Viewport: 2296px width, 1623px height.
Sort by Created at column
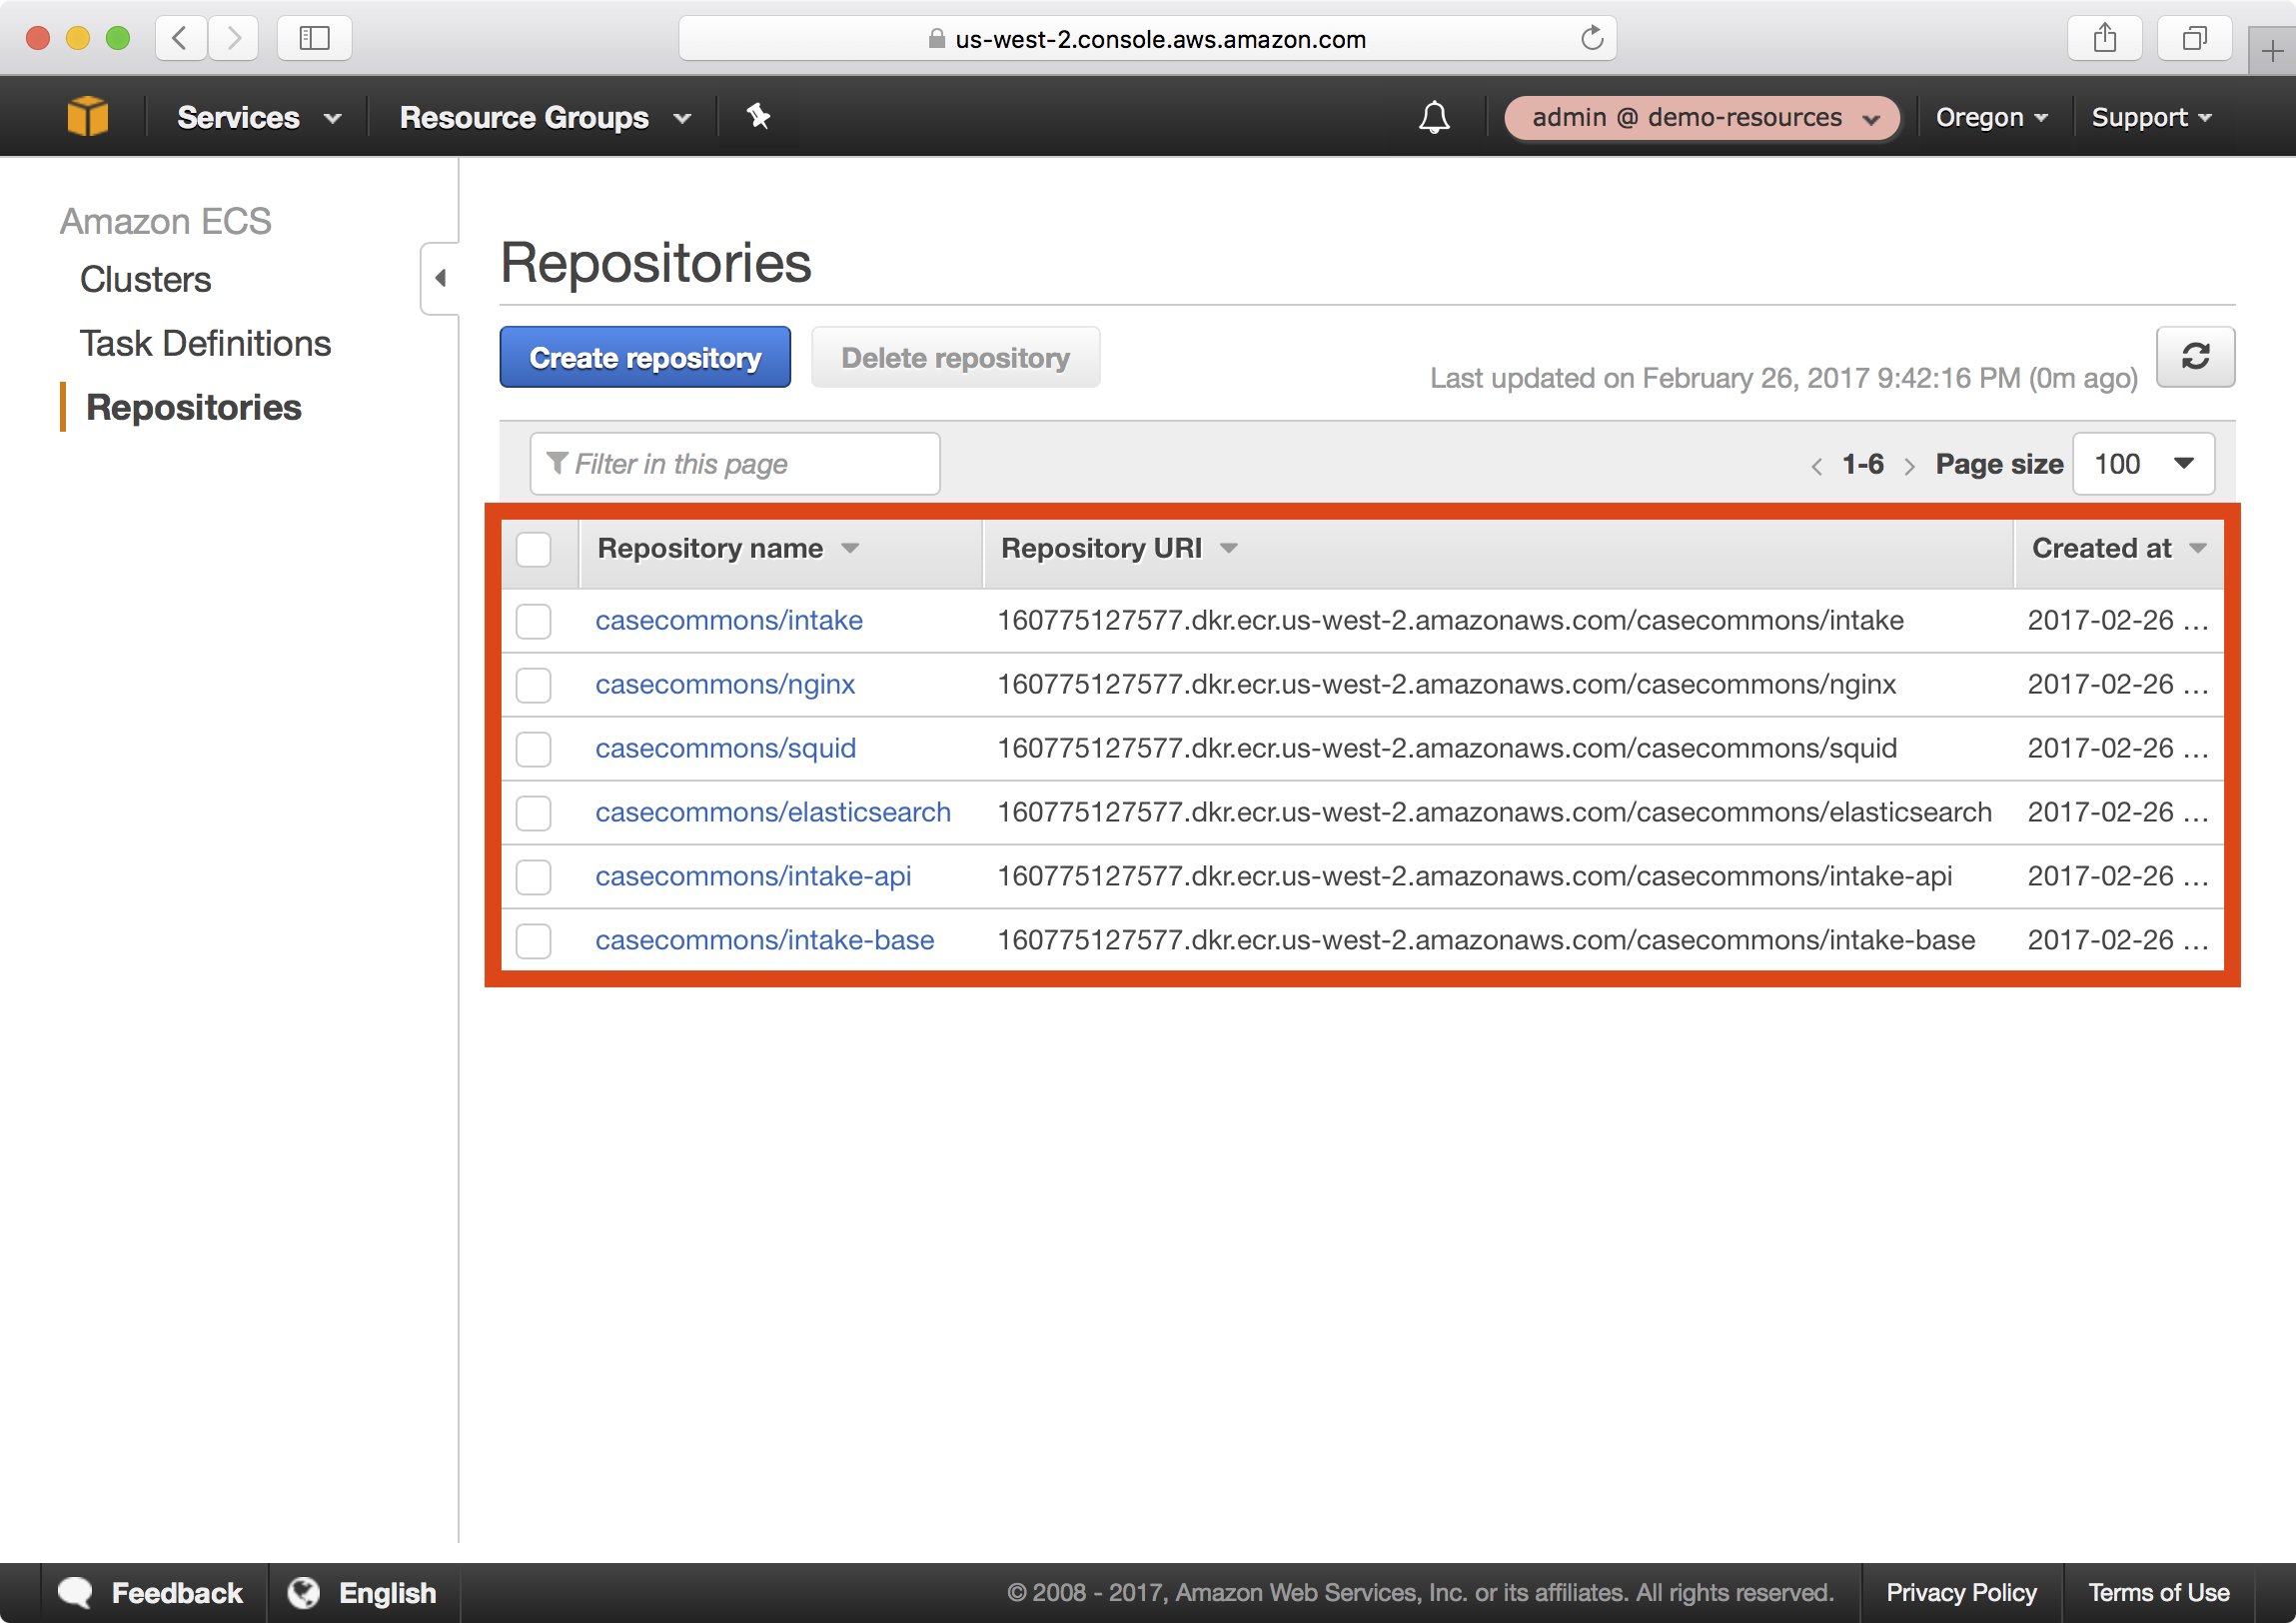click(2119, 548)
